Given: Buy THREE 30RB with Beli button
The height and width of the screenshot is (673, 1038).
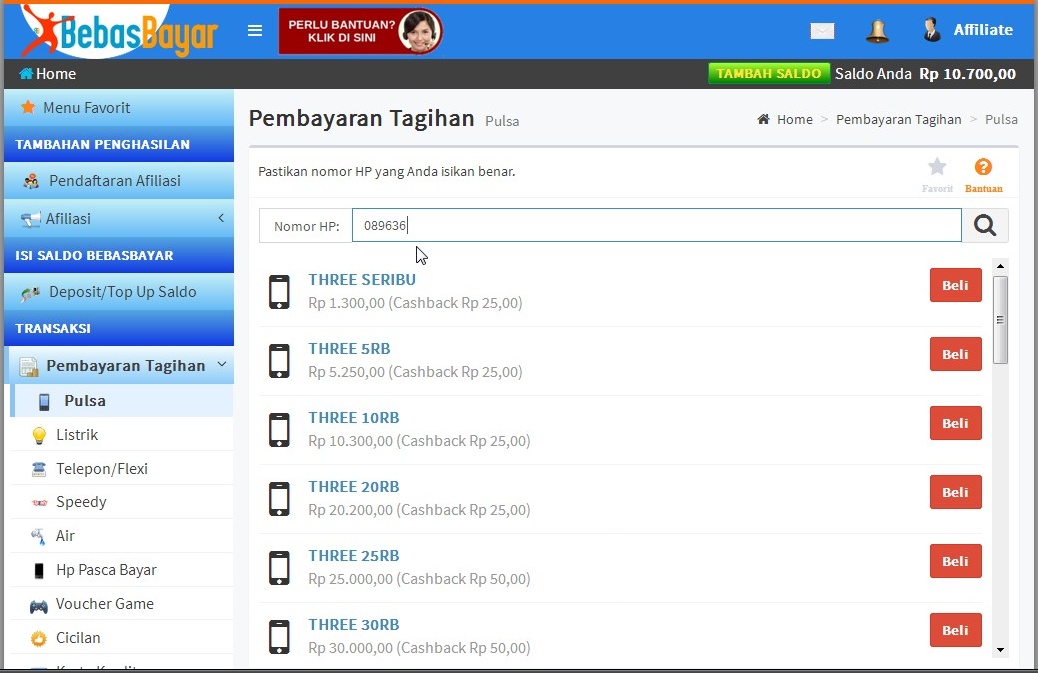Looking at the screenshot, I should pyautogui.click(x=955, y=630).
